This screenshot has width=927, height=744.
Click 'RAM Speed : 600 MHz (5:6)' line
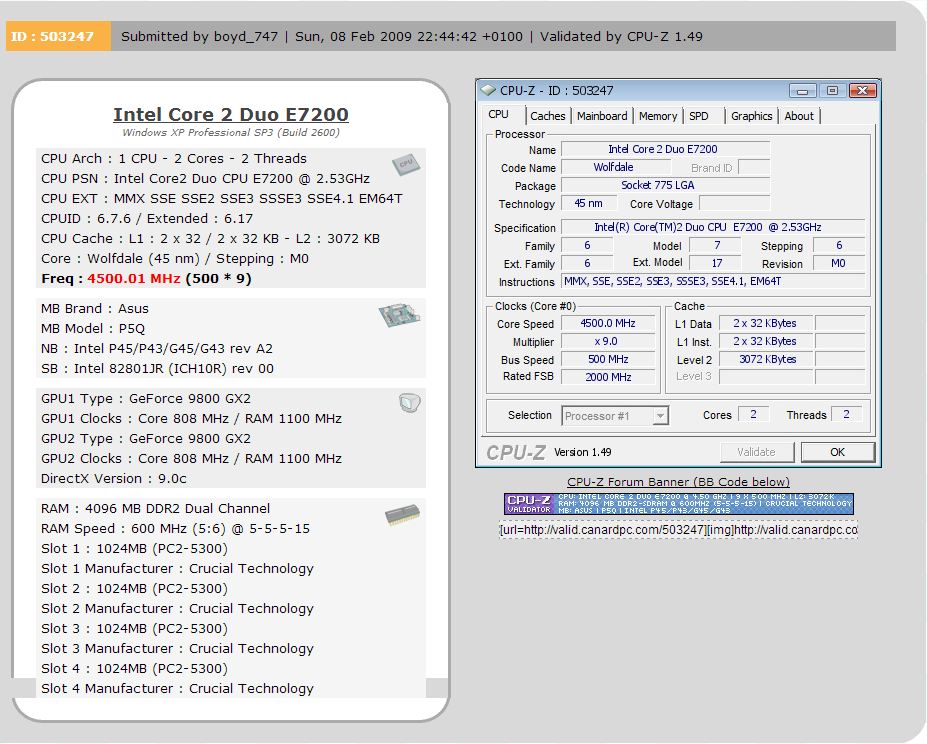(175, 529)
